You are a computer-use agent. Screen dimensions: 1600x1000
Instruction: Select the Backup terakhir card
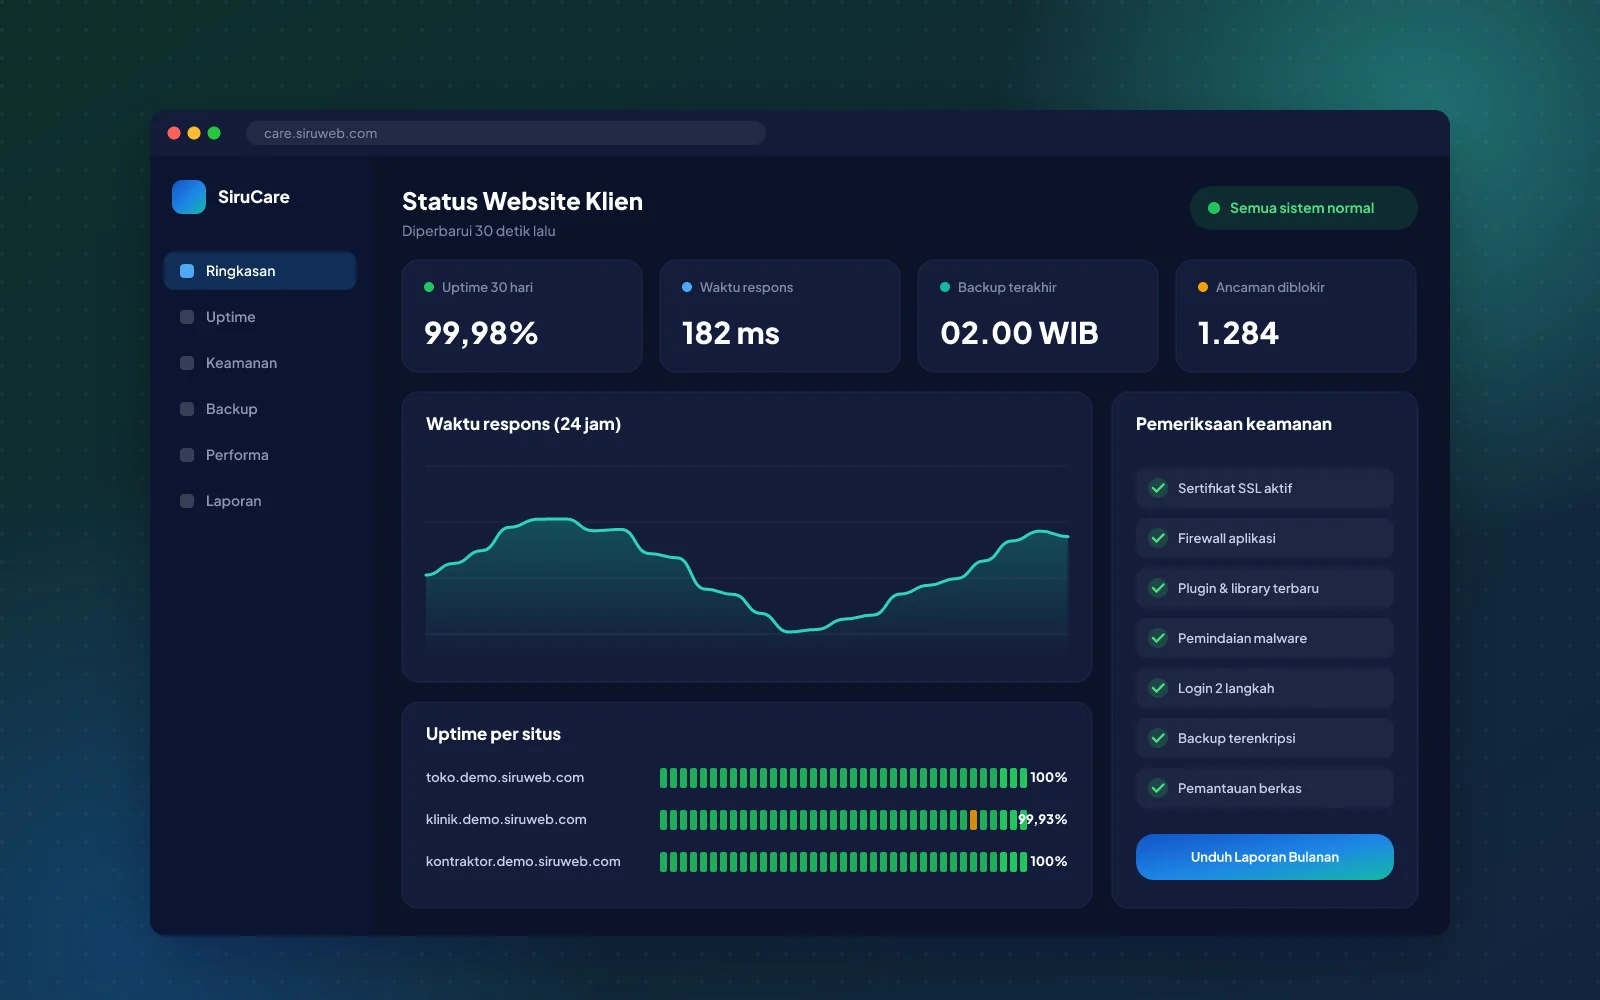coord(1038,316)
